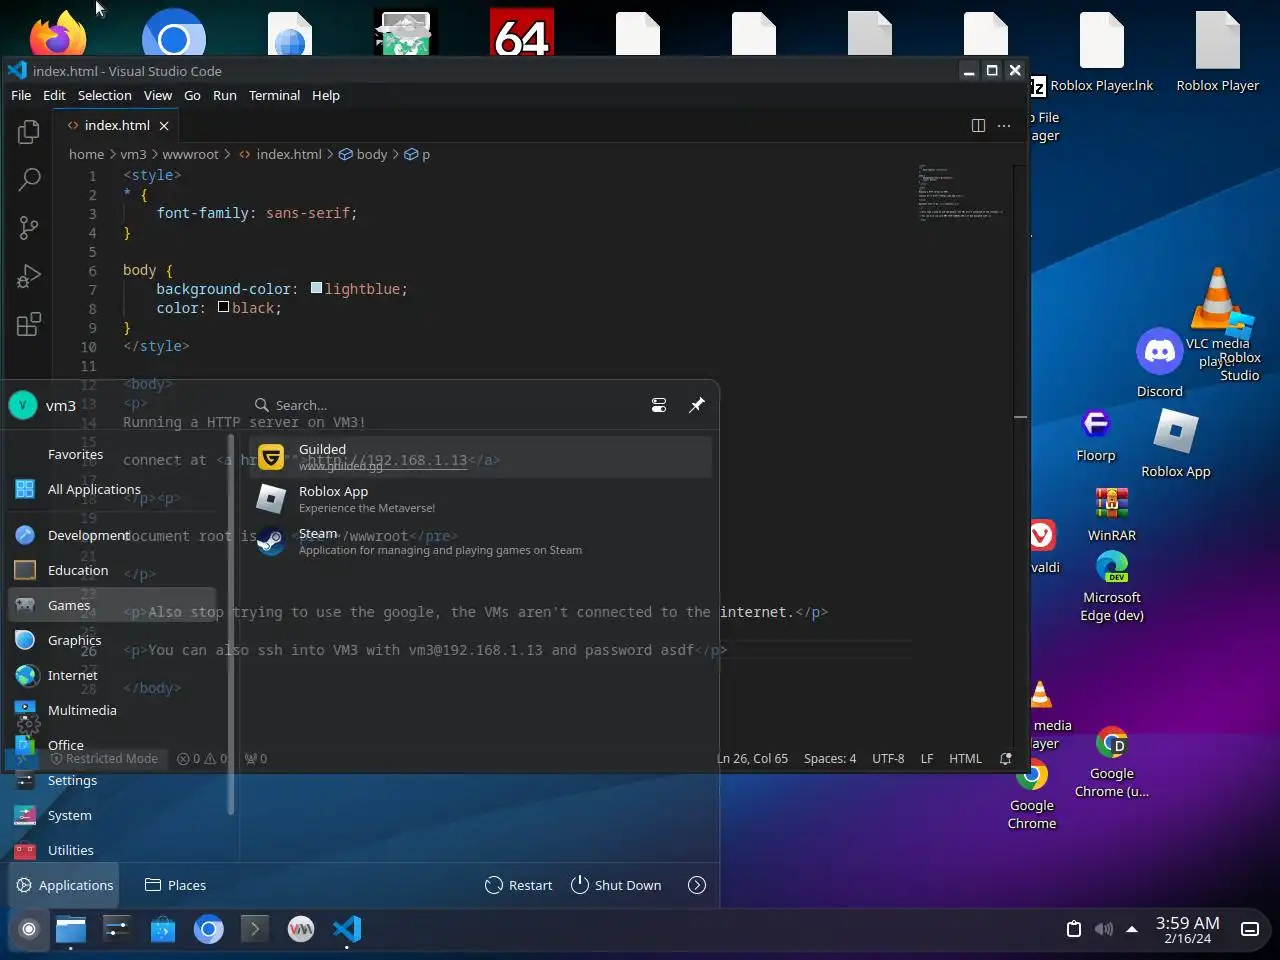Open Roblox App shortcut on the desktop
This screenshot has width=1280, height=960.
click(x=1176, y=444)
